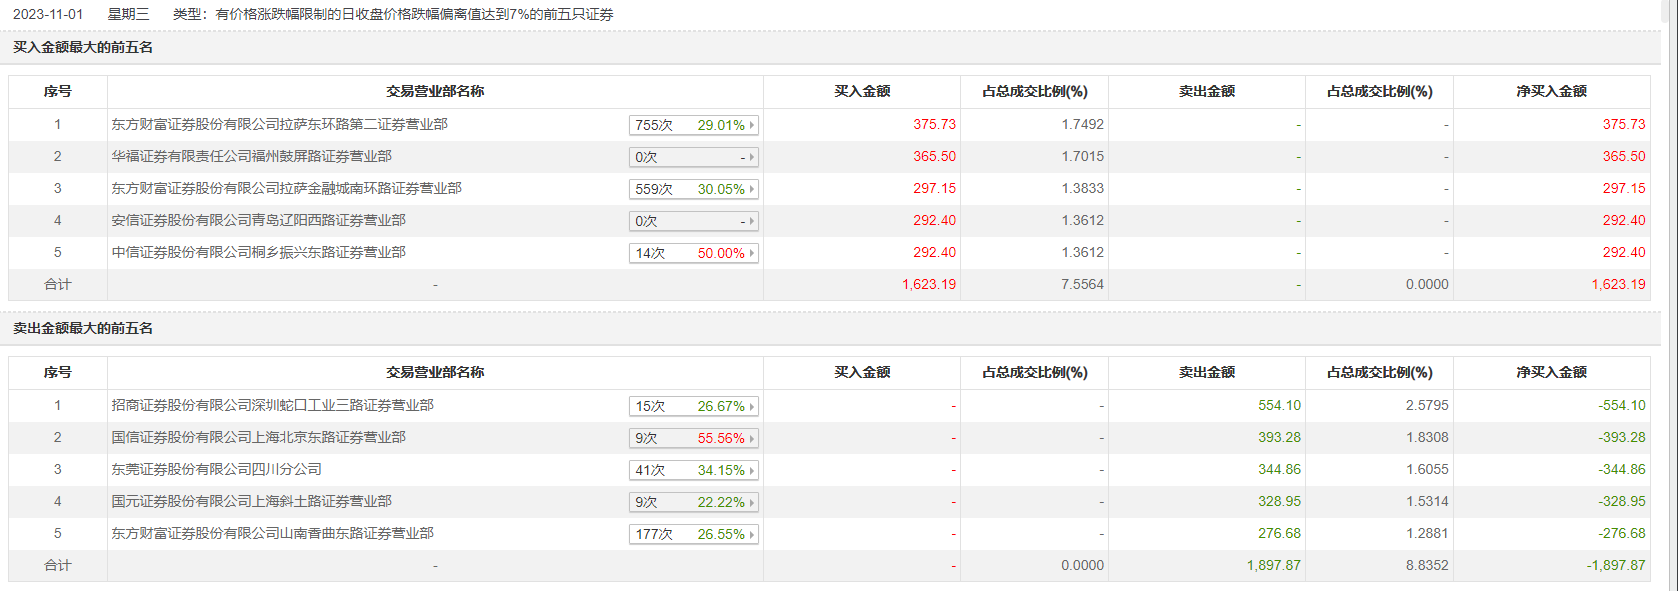Click the 卖出金额 header in sell table

pyautogui.click(x=1206, y=372)
